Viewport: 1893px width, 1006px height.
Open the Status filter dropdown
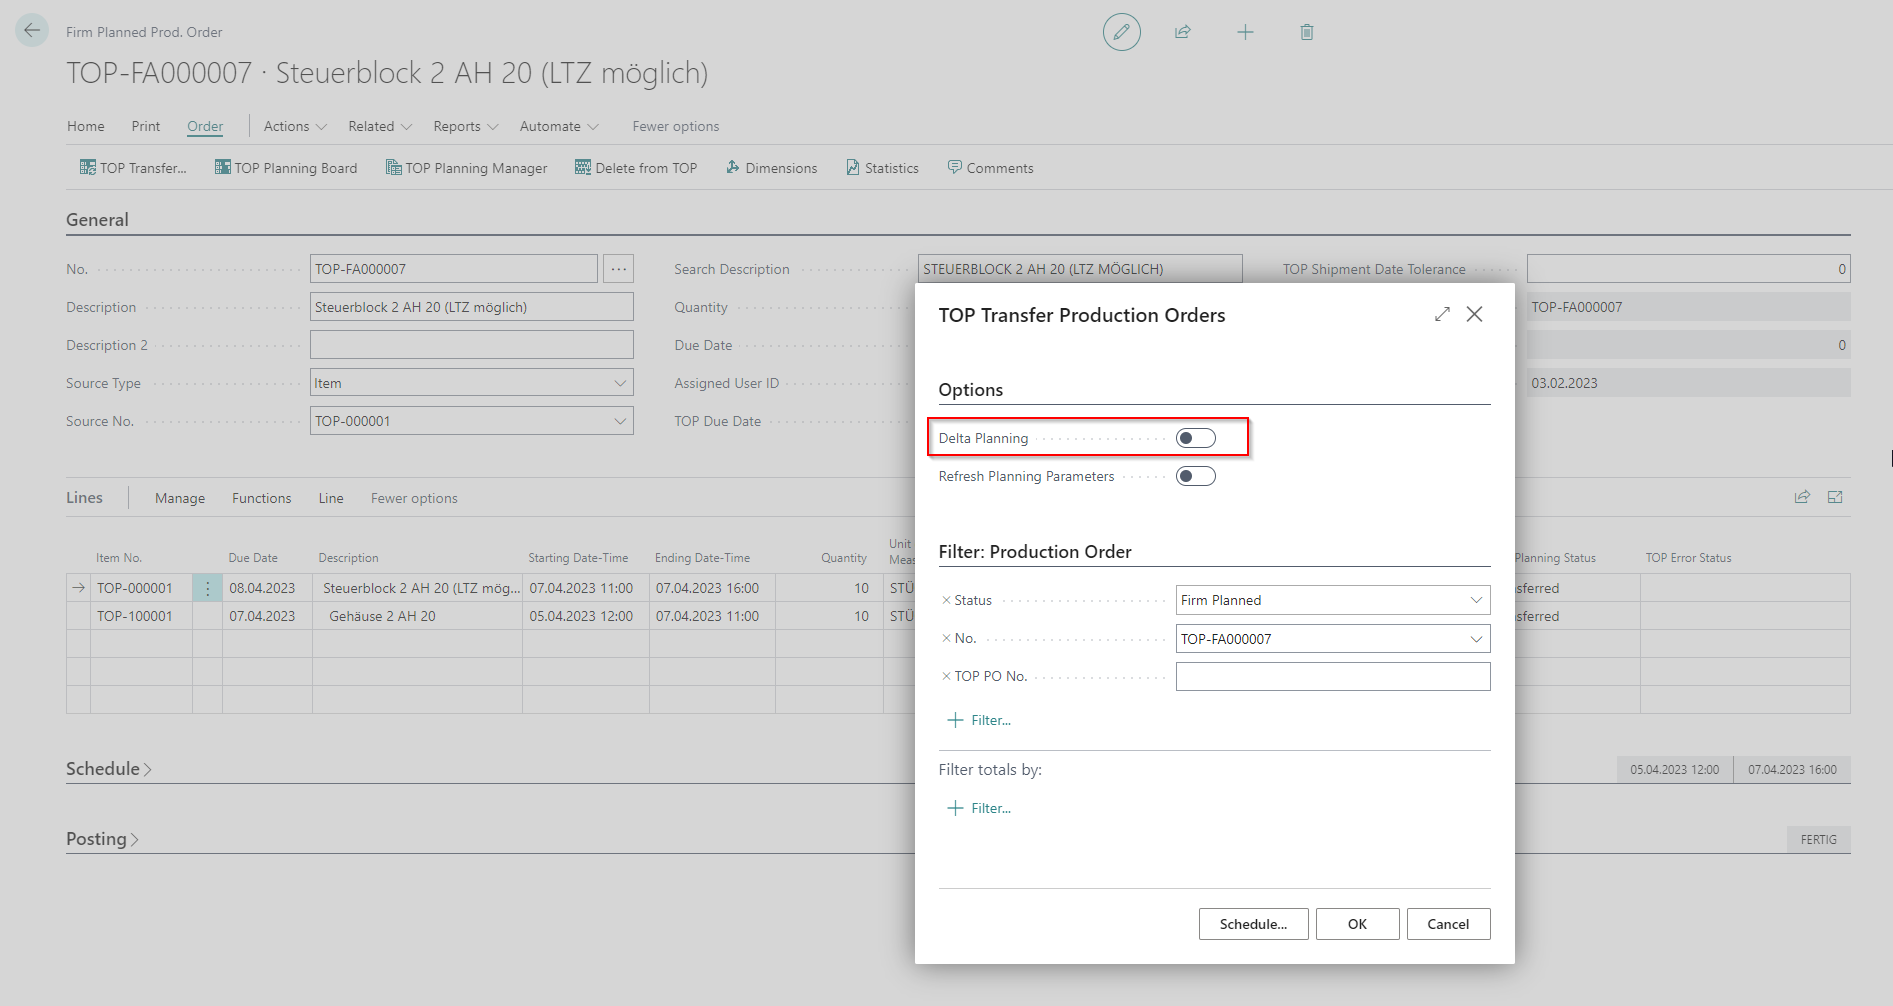tap(1475, 600)
